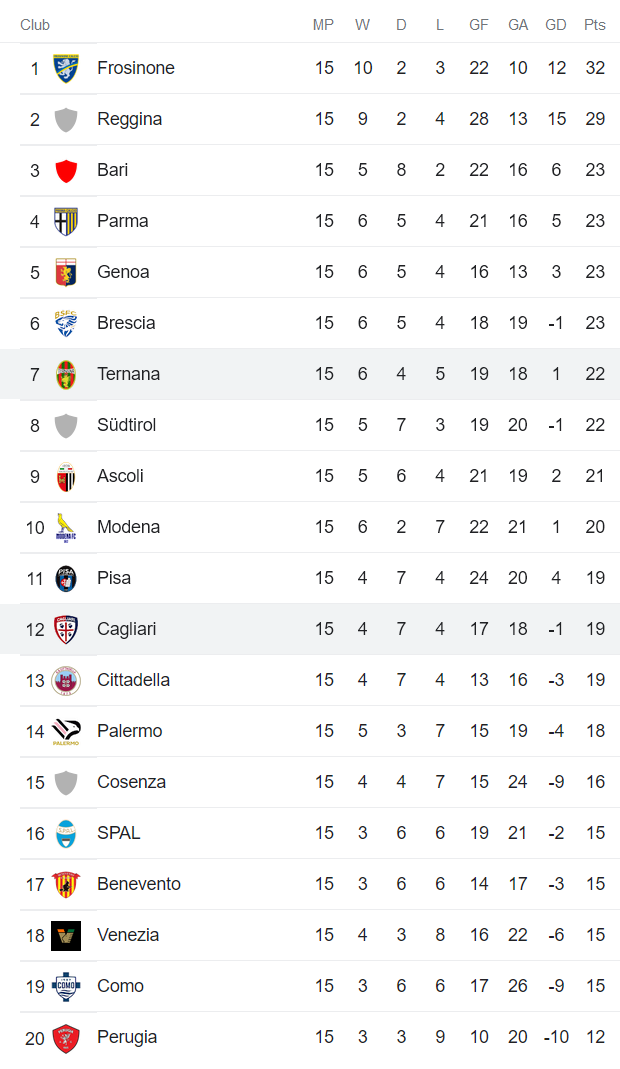
Task: Click the Frosinone club crest icon
Action: [x=66, y=68]
